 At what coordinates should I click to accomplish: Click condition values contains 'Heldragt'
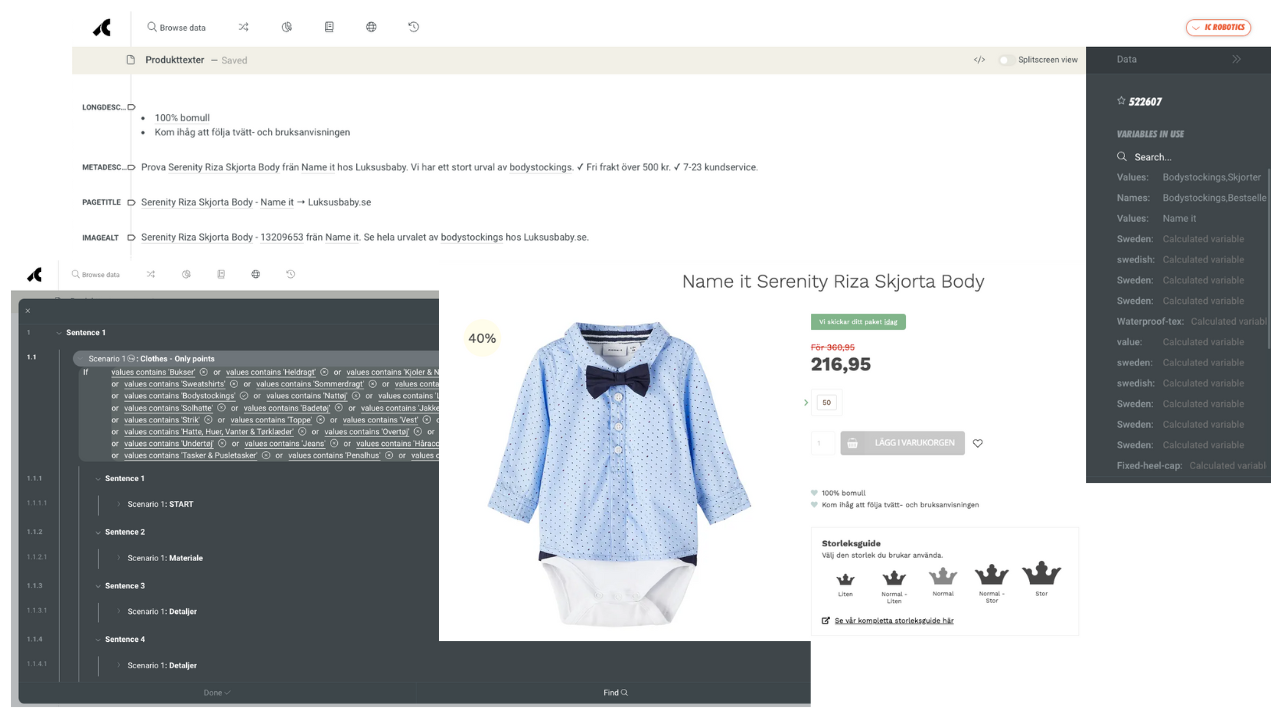tap(270, 372)
